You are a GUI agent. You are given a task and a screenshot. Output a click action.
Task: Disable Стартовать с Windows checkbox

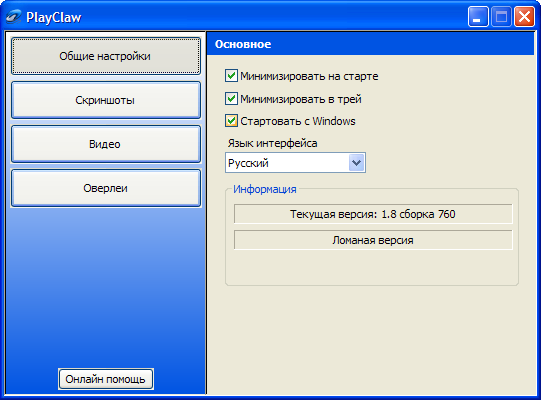click(x=231, y=121)
